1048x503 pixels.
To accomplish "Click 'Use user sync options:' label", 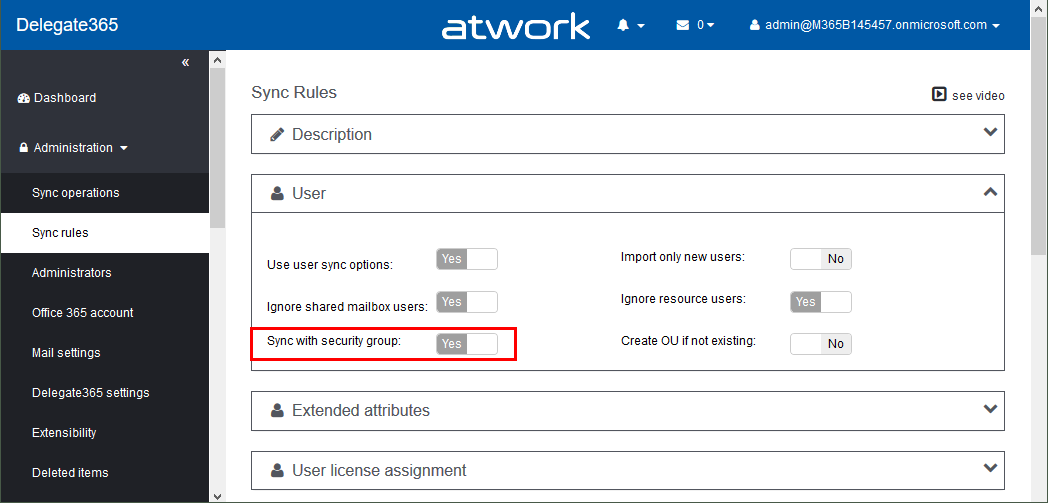I will click(330, 265).
